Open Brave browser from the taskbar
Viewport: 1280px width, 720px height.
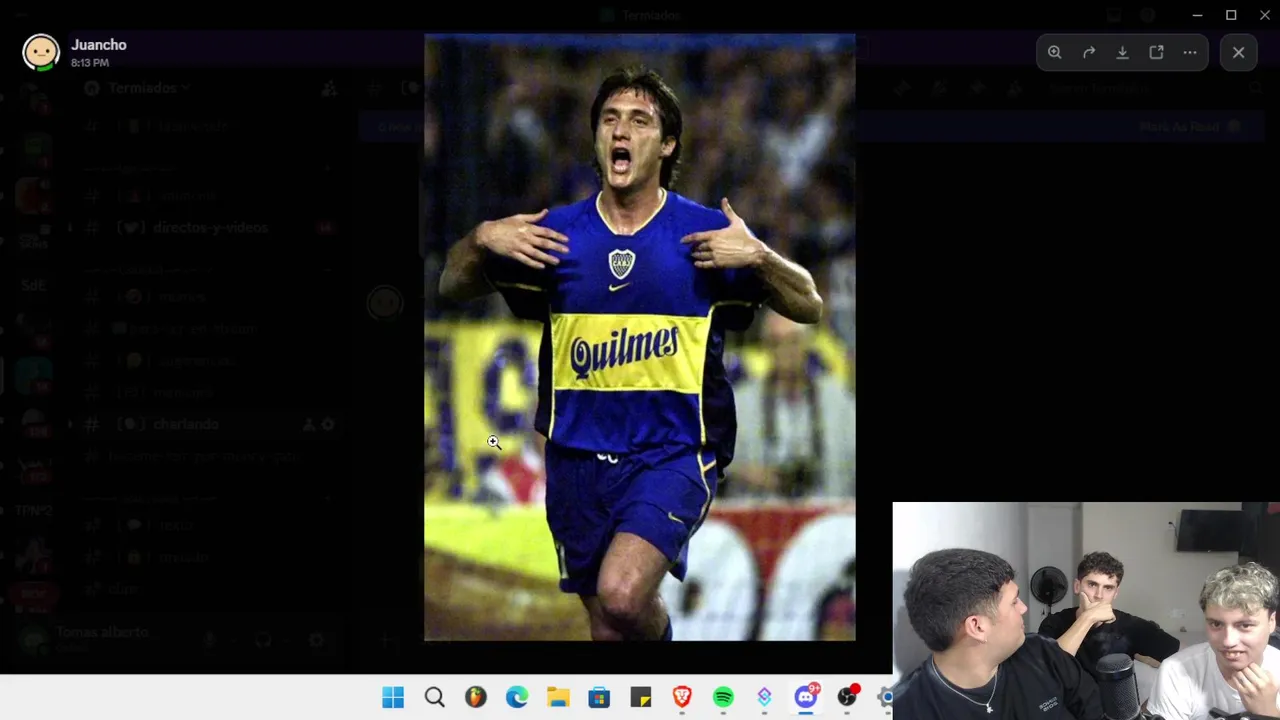(682, 697)
